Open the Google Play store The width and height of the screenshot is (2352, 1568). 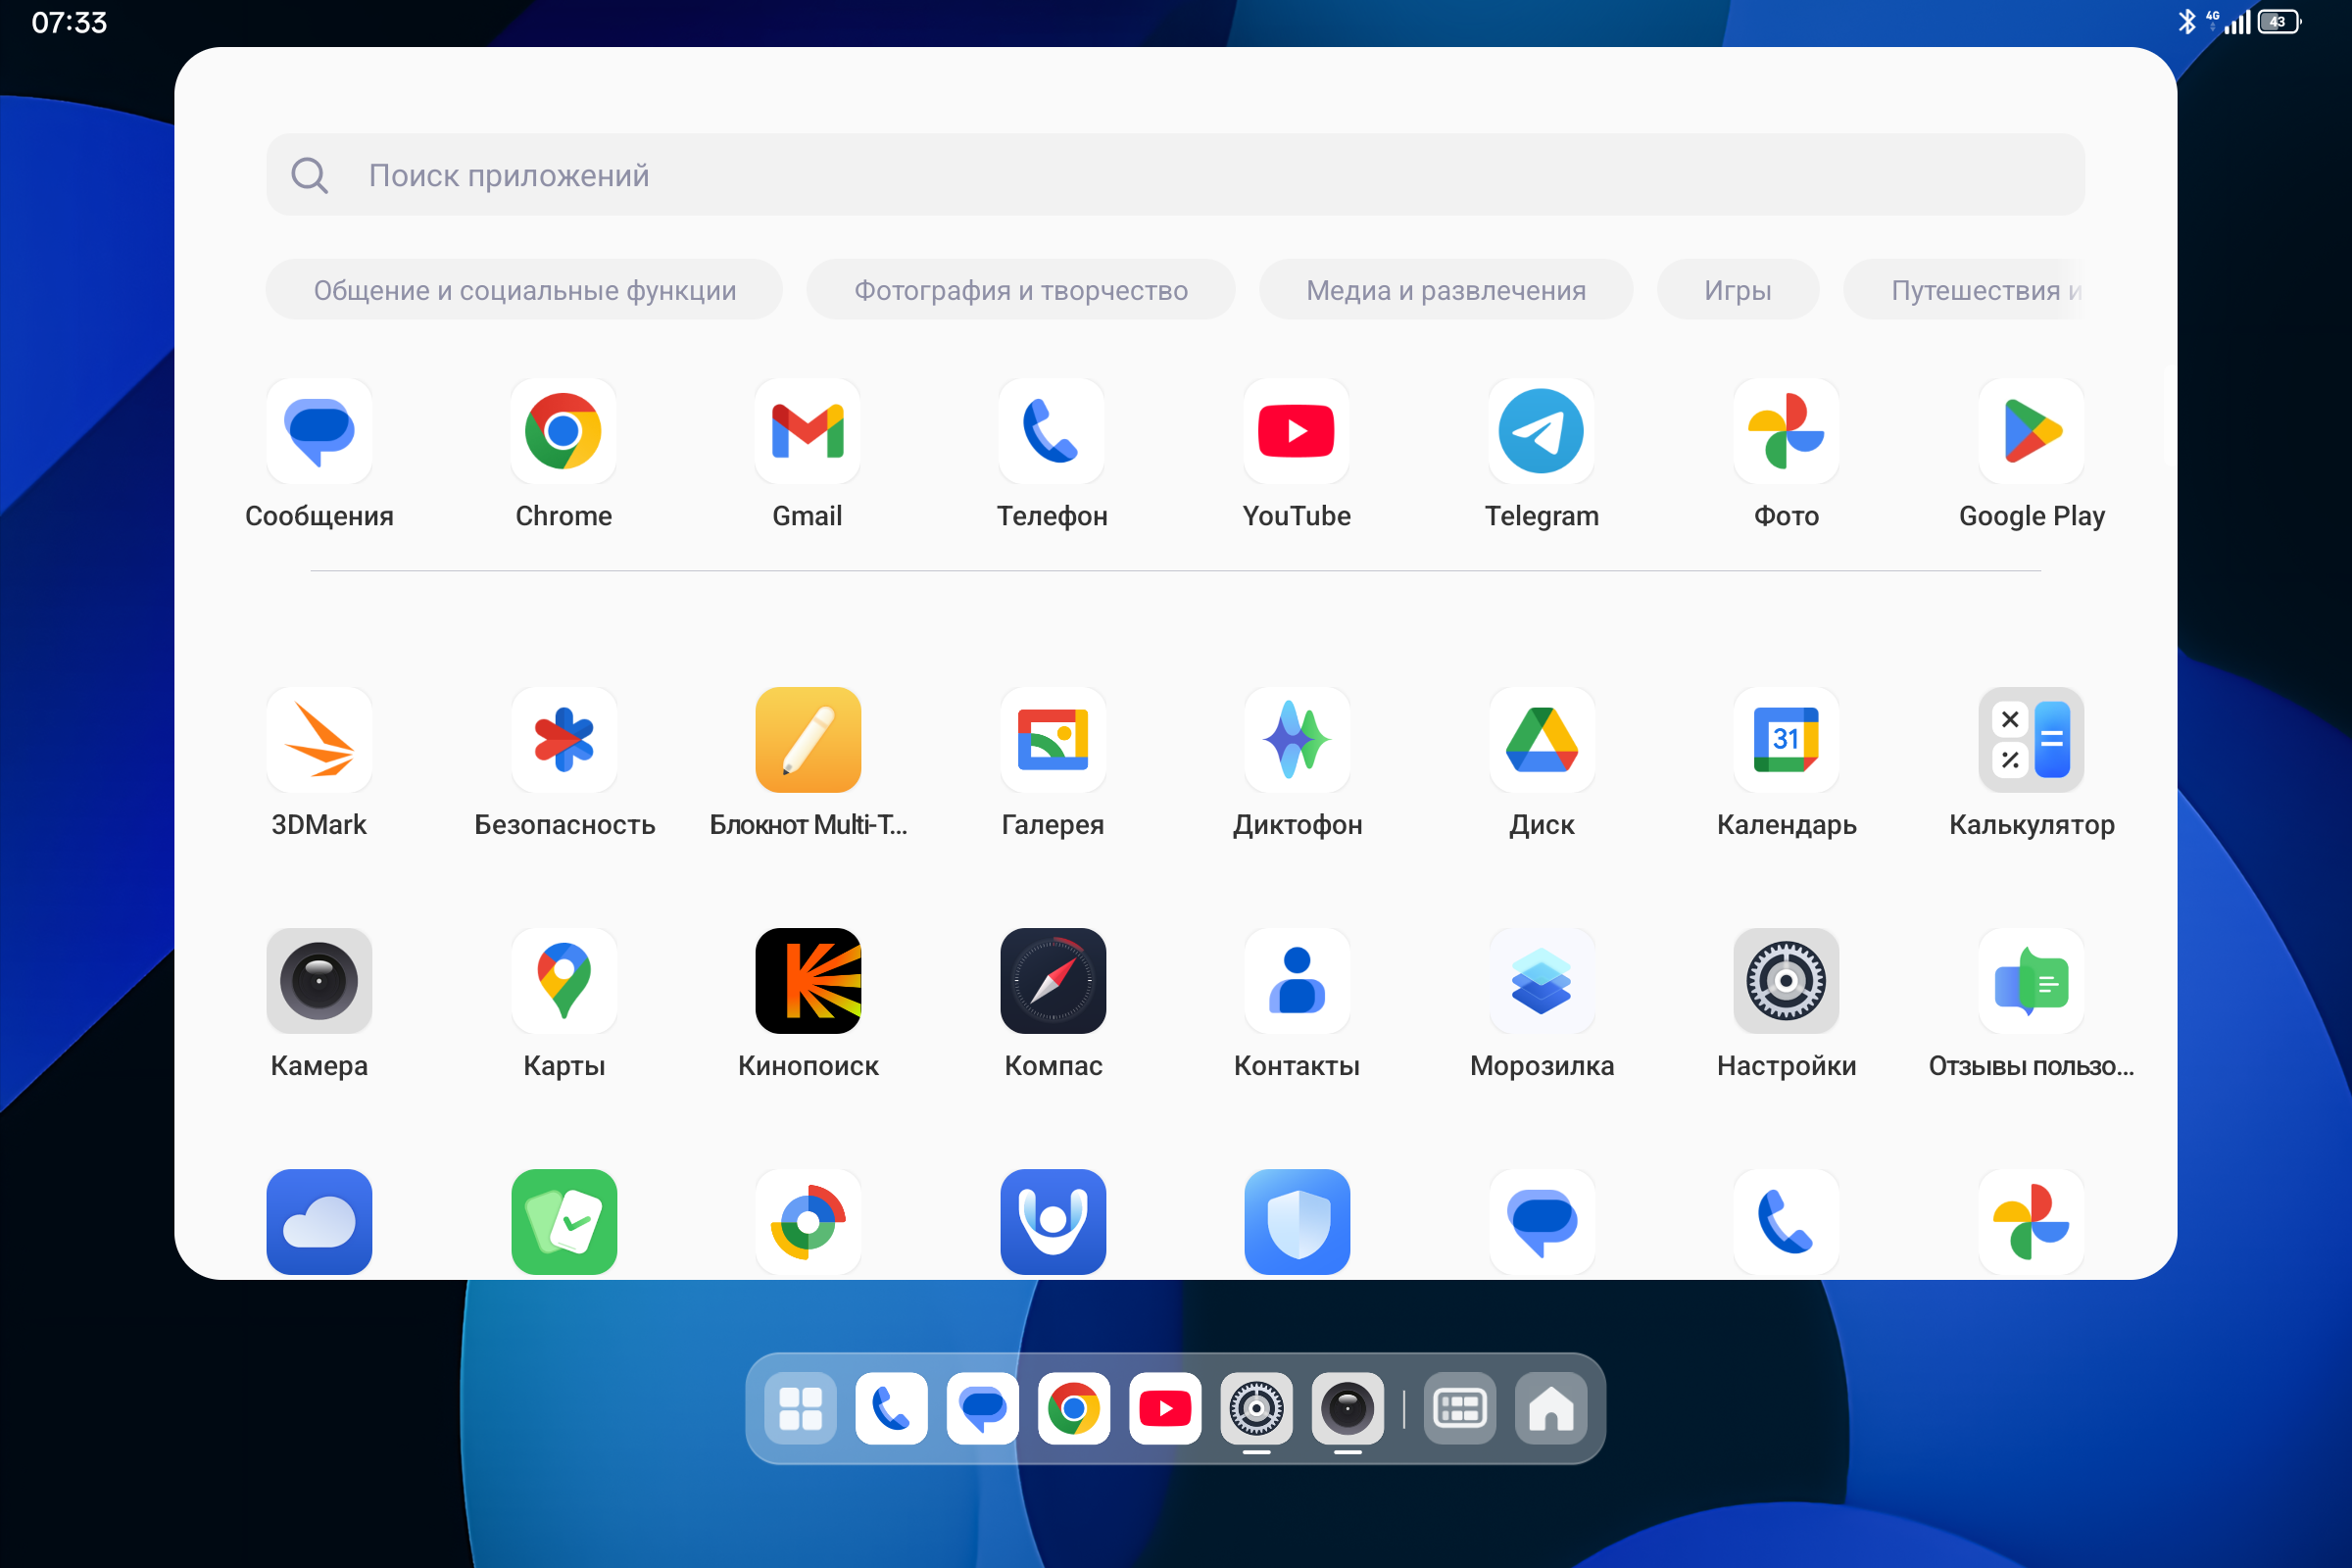point(2031,431)
